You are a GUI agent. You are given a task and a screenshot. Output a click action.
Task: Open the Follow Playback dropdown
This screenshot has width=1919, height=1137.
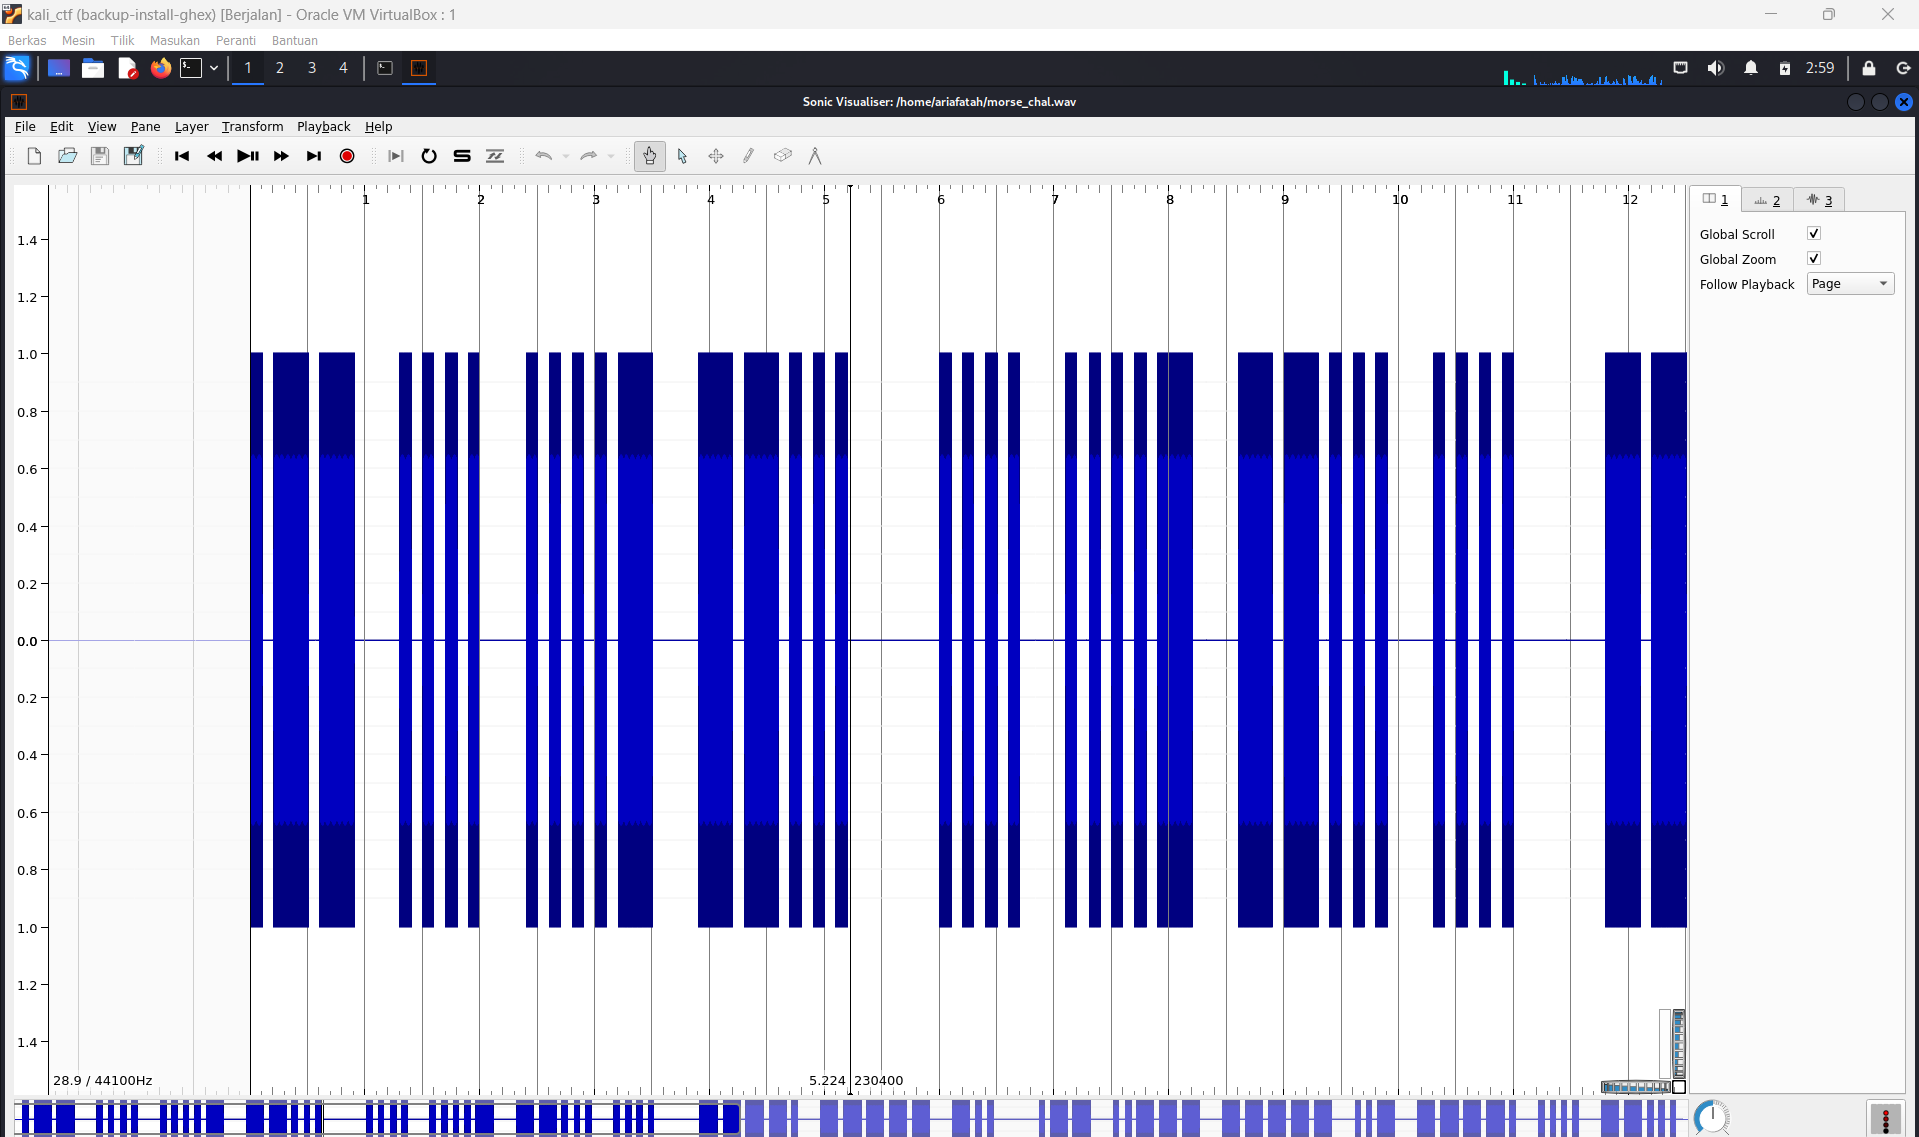coord(1850,284)
